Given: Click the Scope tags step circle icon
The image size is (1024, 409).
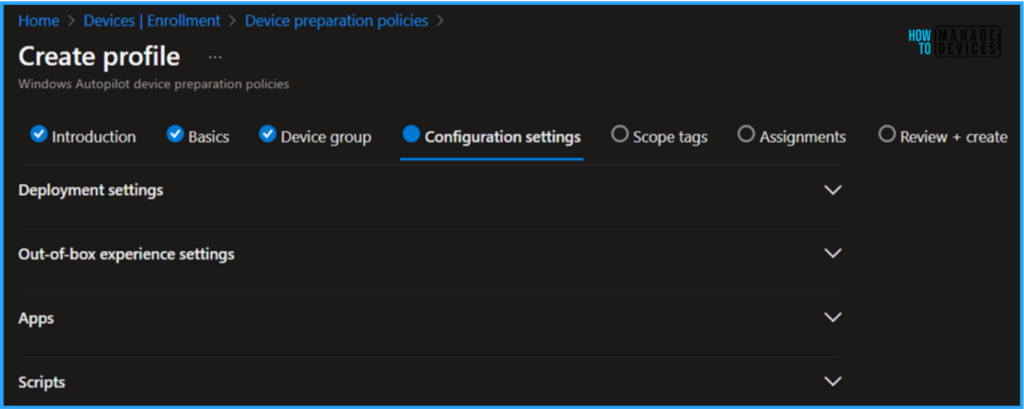Looking at the screenshot, I should click(x=619, y=134).
